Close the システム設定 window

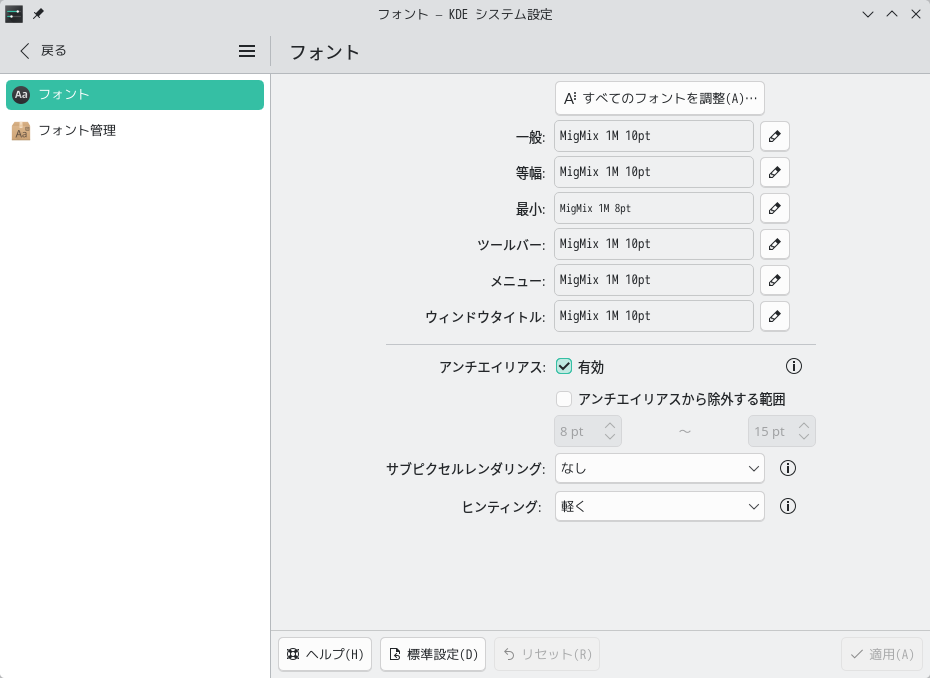tap(916, 14)
